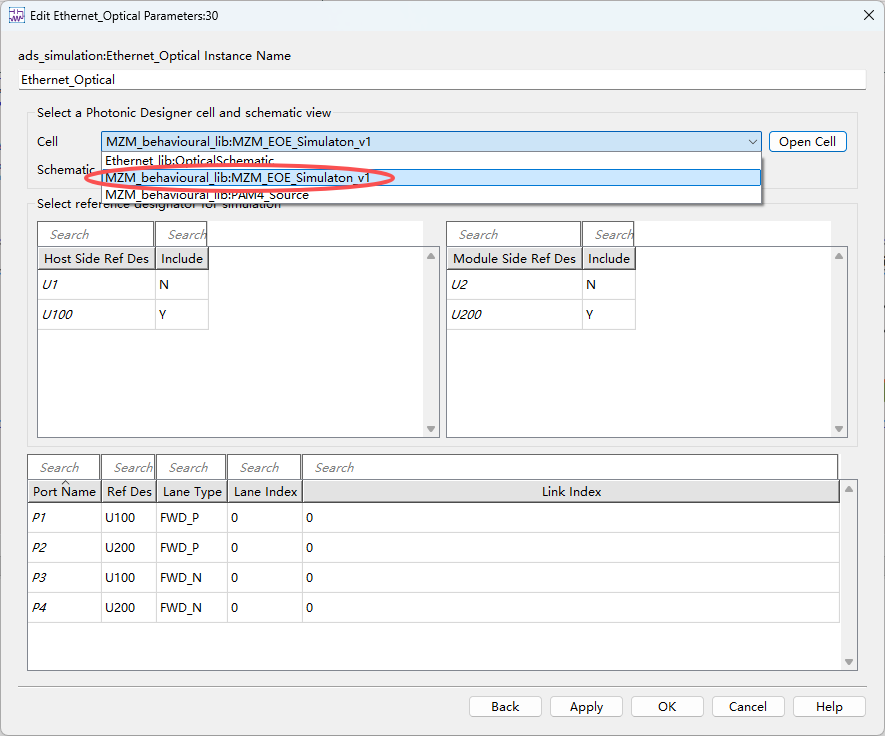Select module side row U200
The image size is (885, 736).
coord(514,314)
